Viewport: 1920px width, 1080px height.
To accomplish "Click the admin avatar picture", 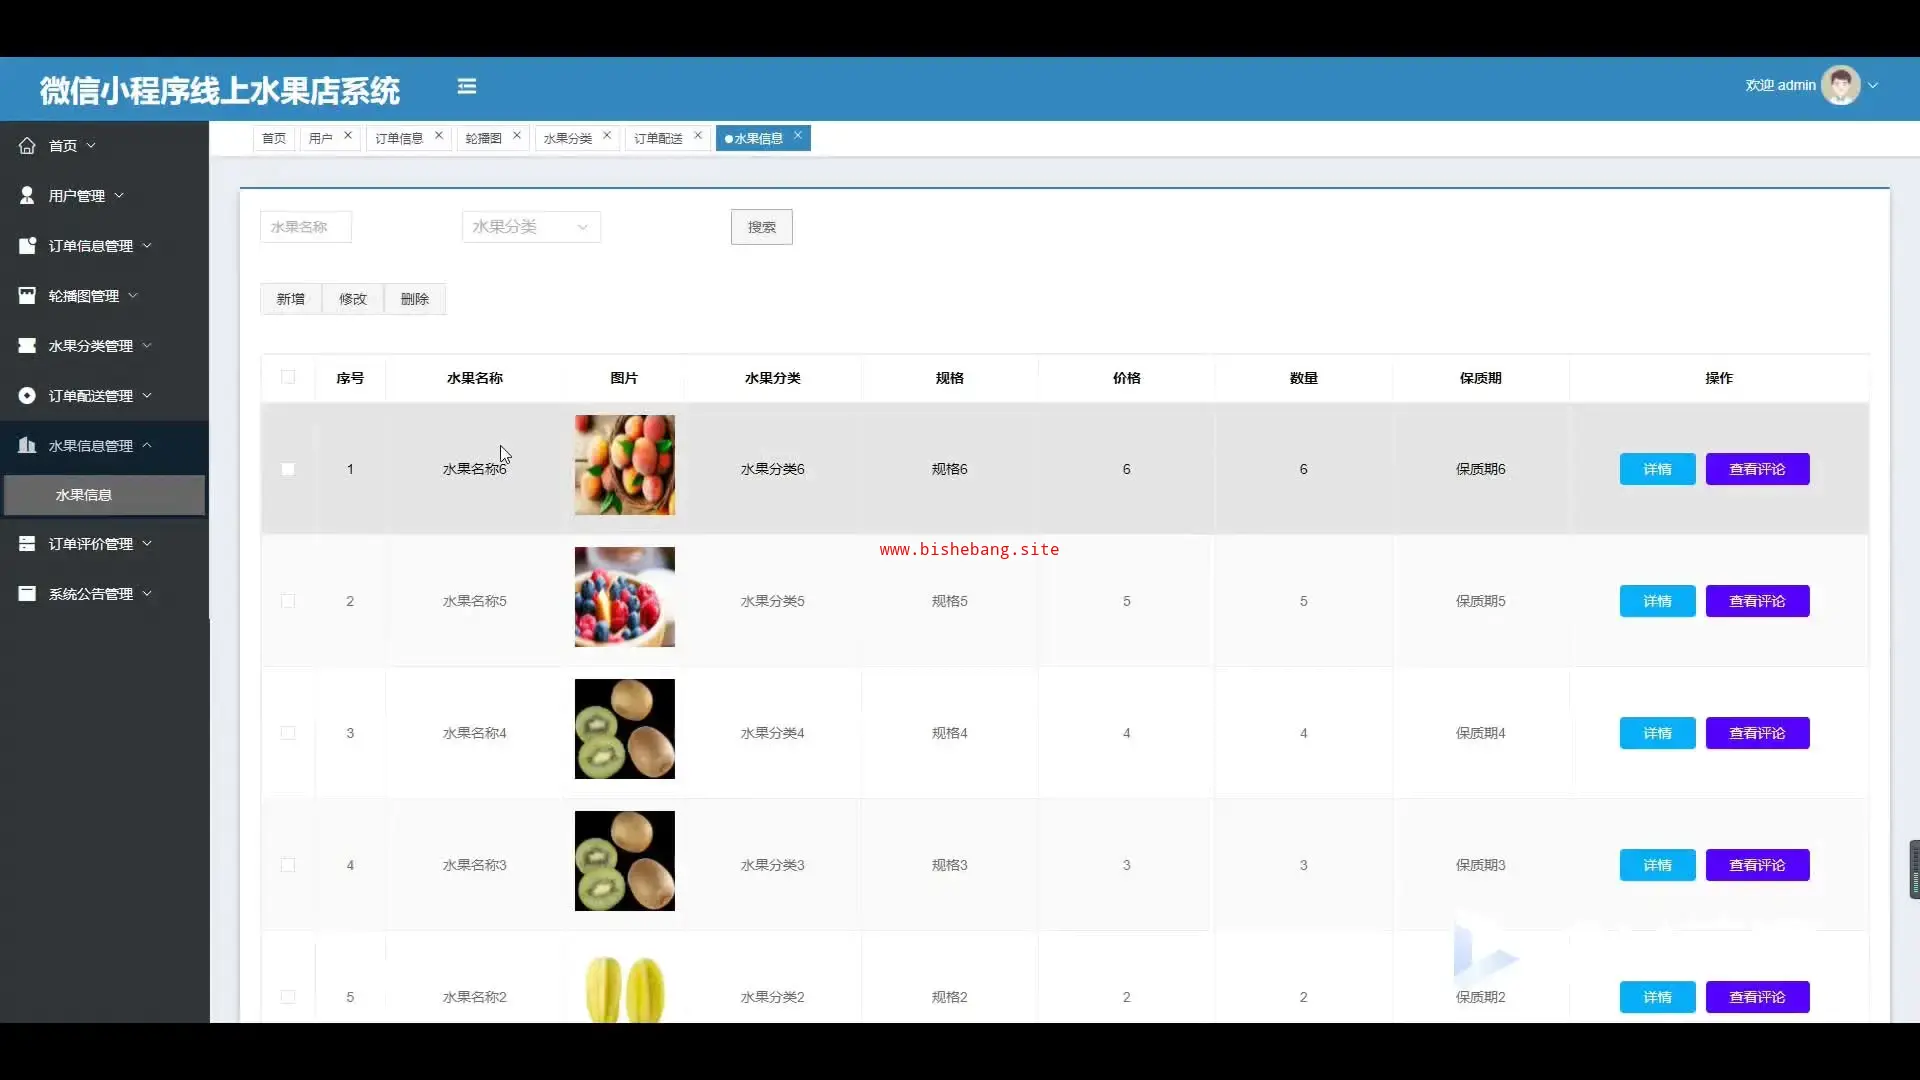I will coord(1840,86).
